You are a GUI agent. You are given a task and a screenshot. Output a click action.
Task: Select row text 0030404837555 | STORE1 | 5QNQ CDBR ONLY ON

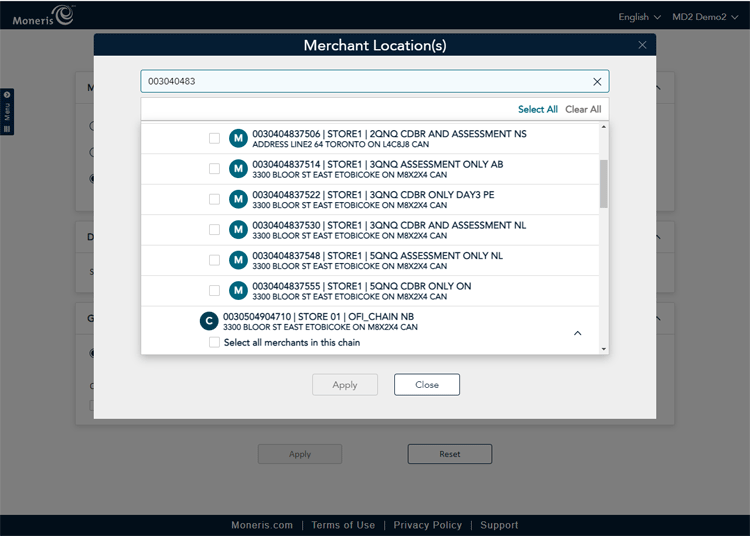pyautogui.click(x=362, y=286)
